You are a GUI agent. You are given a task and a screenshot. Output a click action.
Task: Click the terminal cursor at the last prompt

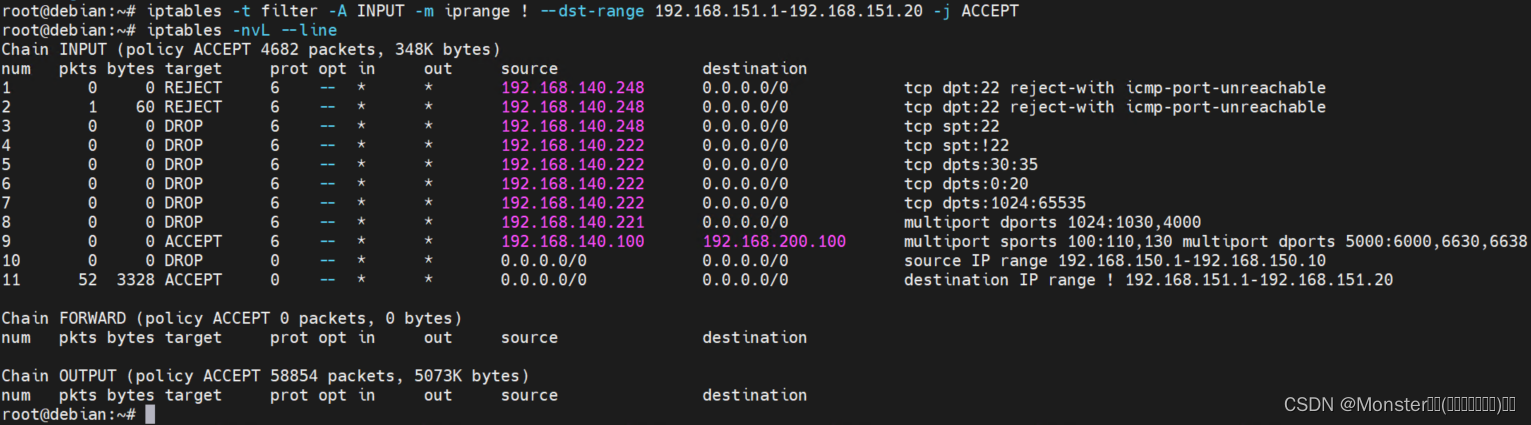[150, 414]
